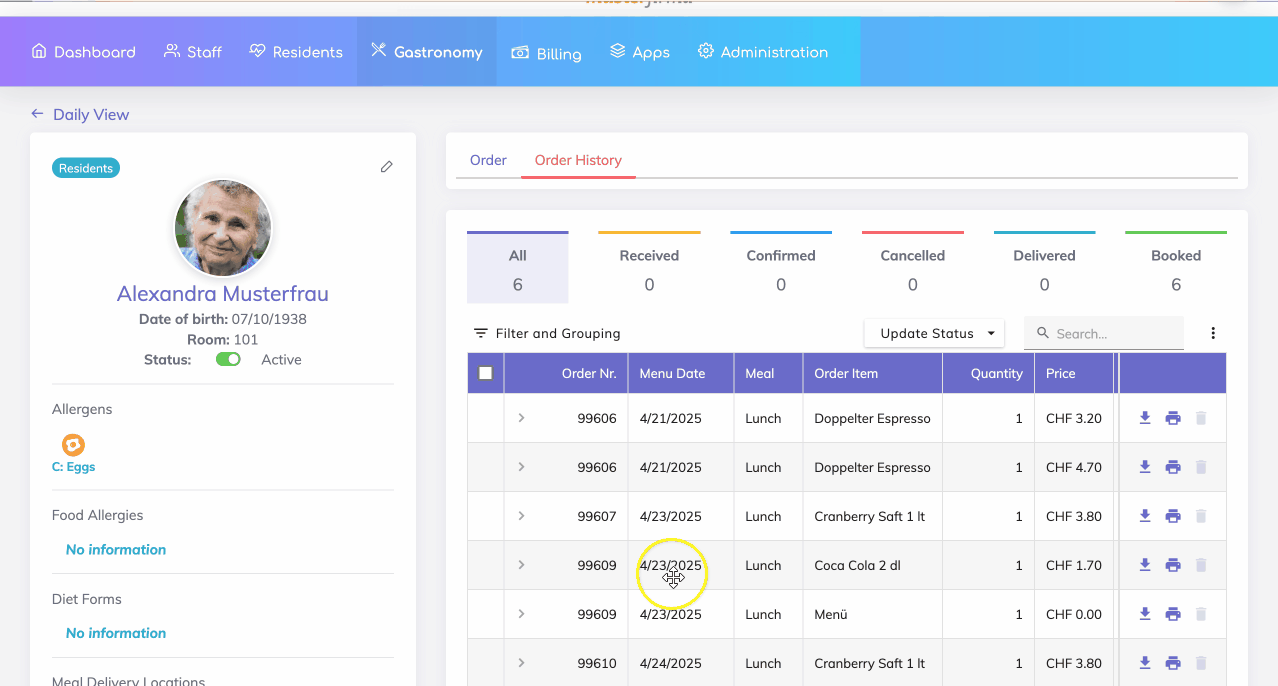
Task: Switch to the Order tab
Action: pyautogui.click(x=488, y=160)
